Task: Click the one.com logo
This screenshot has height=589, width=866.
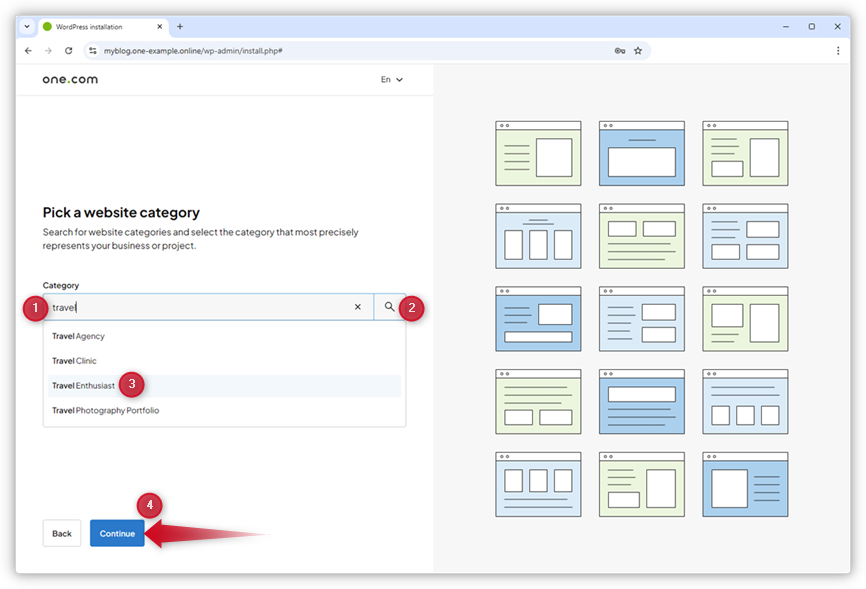Action: 68,79
